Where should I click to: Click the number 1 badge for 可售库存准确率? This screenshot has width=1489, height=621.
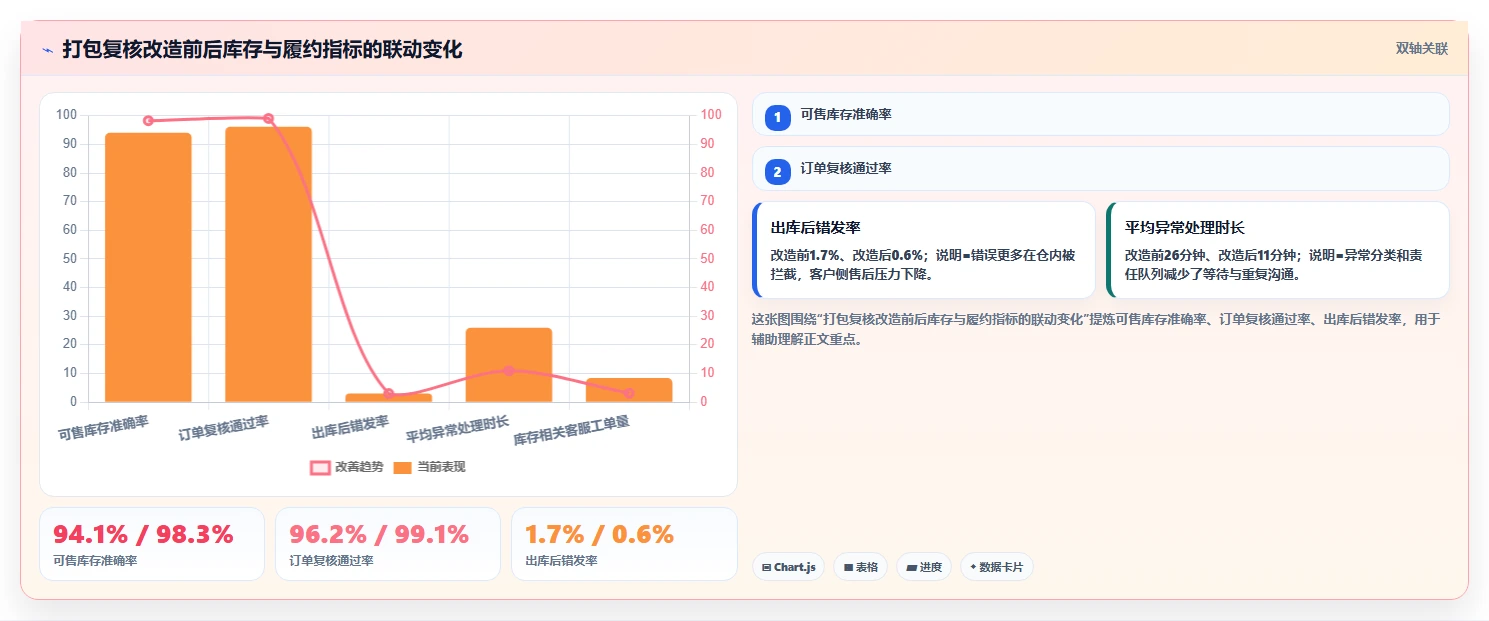778,116
